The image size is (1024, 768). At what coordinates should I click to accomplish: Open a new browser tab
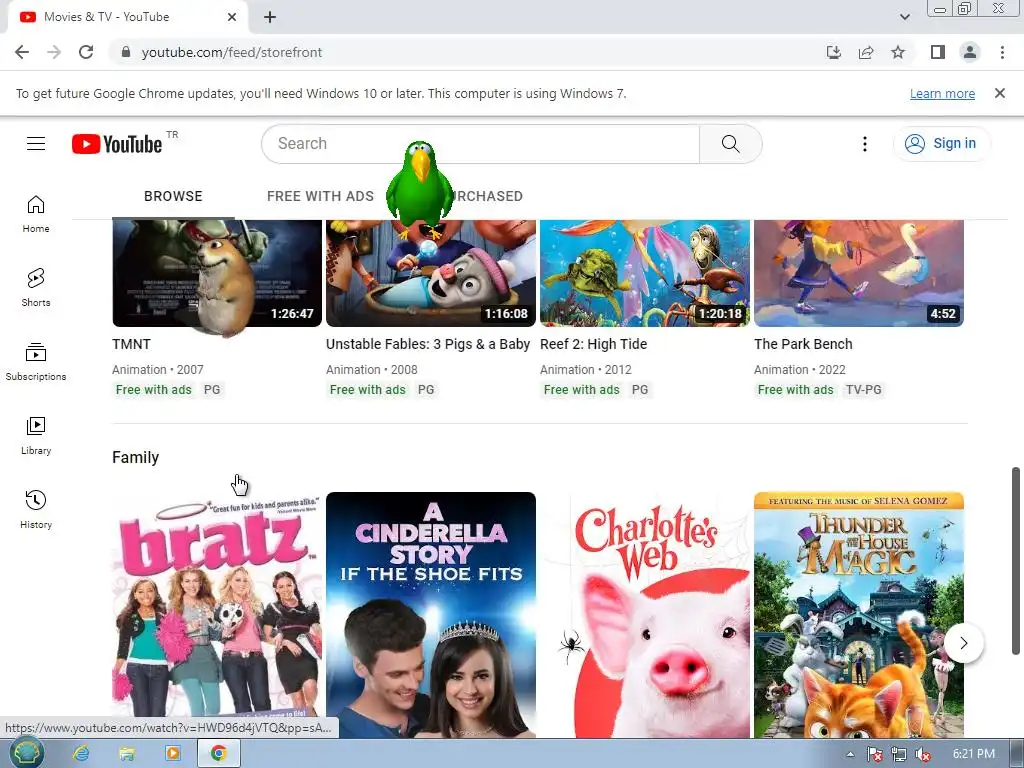(270, 17)
